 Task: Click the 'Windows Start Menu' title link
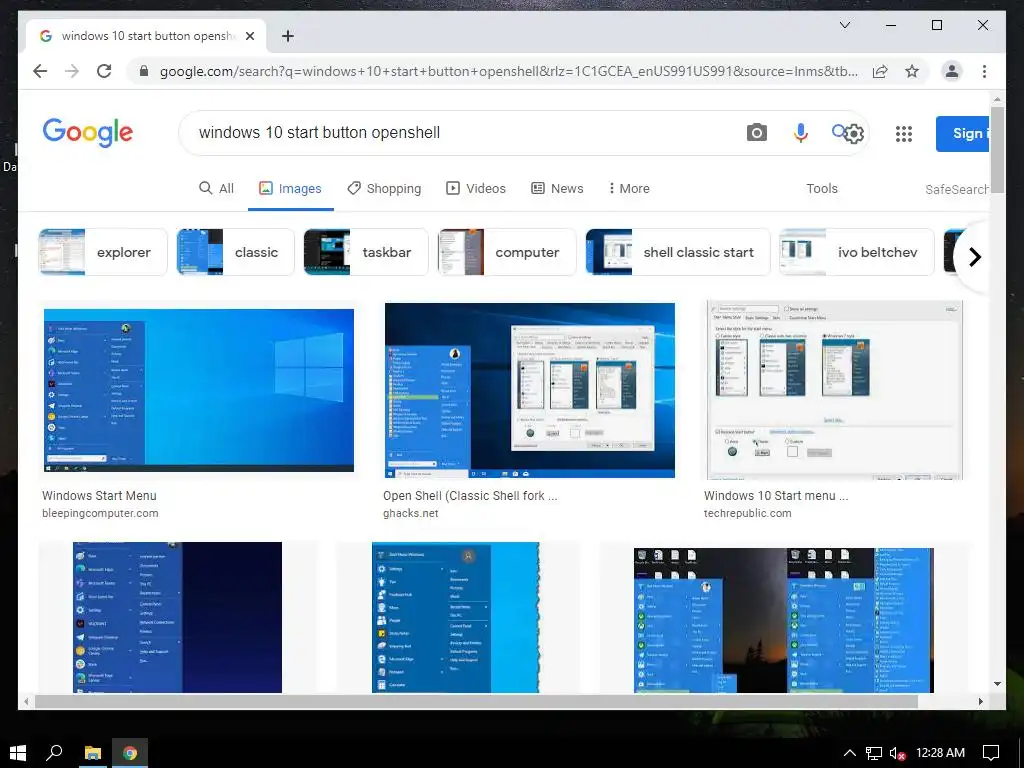(99, 496)
